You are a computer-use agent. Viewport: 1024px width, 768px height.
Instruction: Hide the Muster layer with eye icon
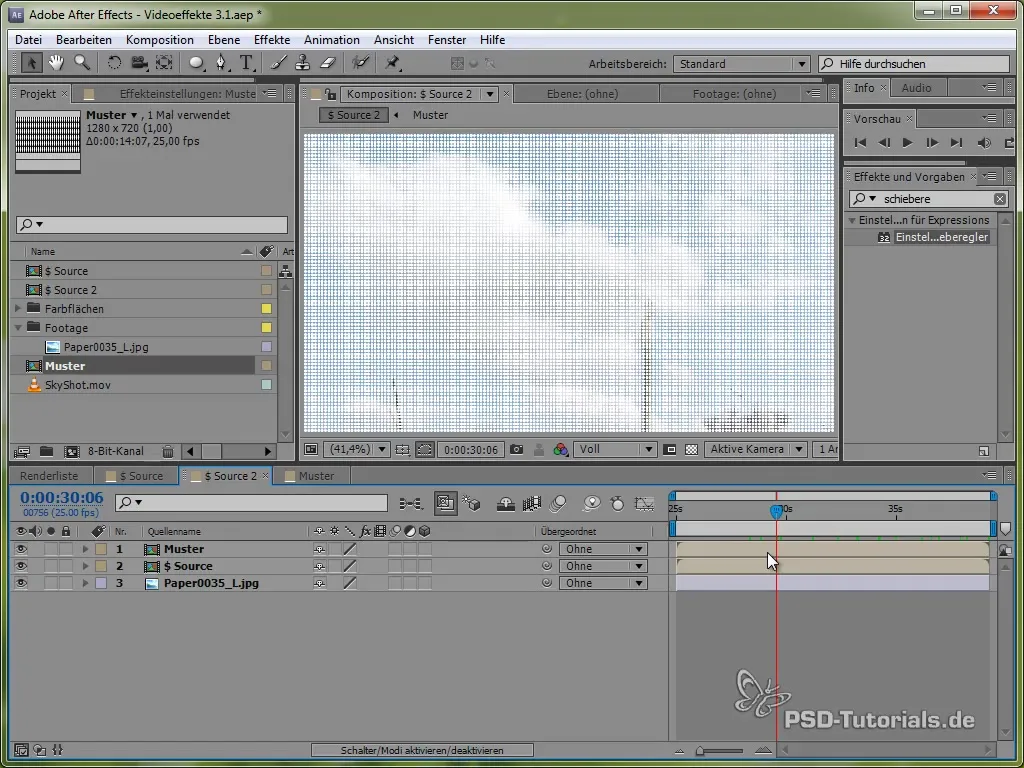(21, 549)
